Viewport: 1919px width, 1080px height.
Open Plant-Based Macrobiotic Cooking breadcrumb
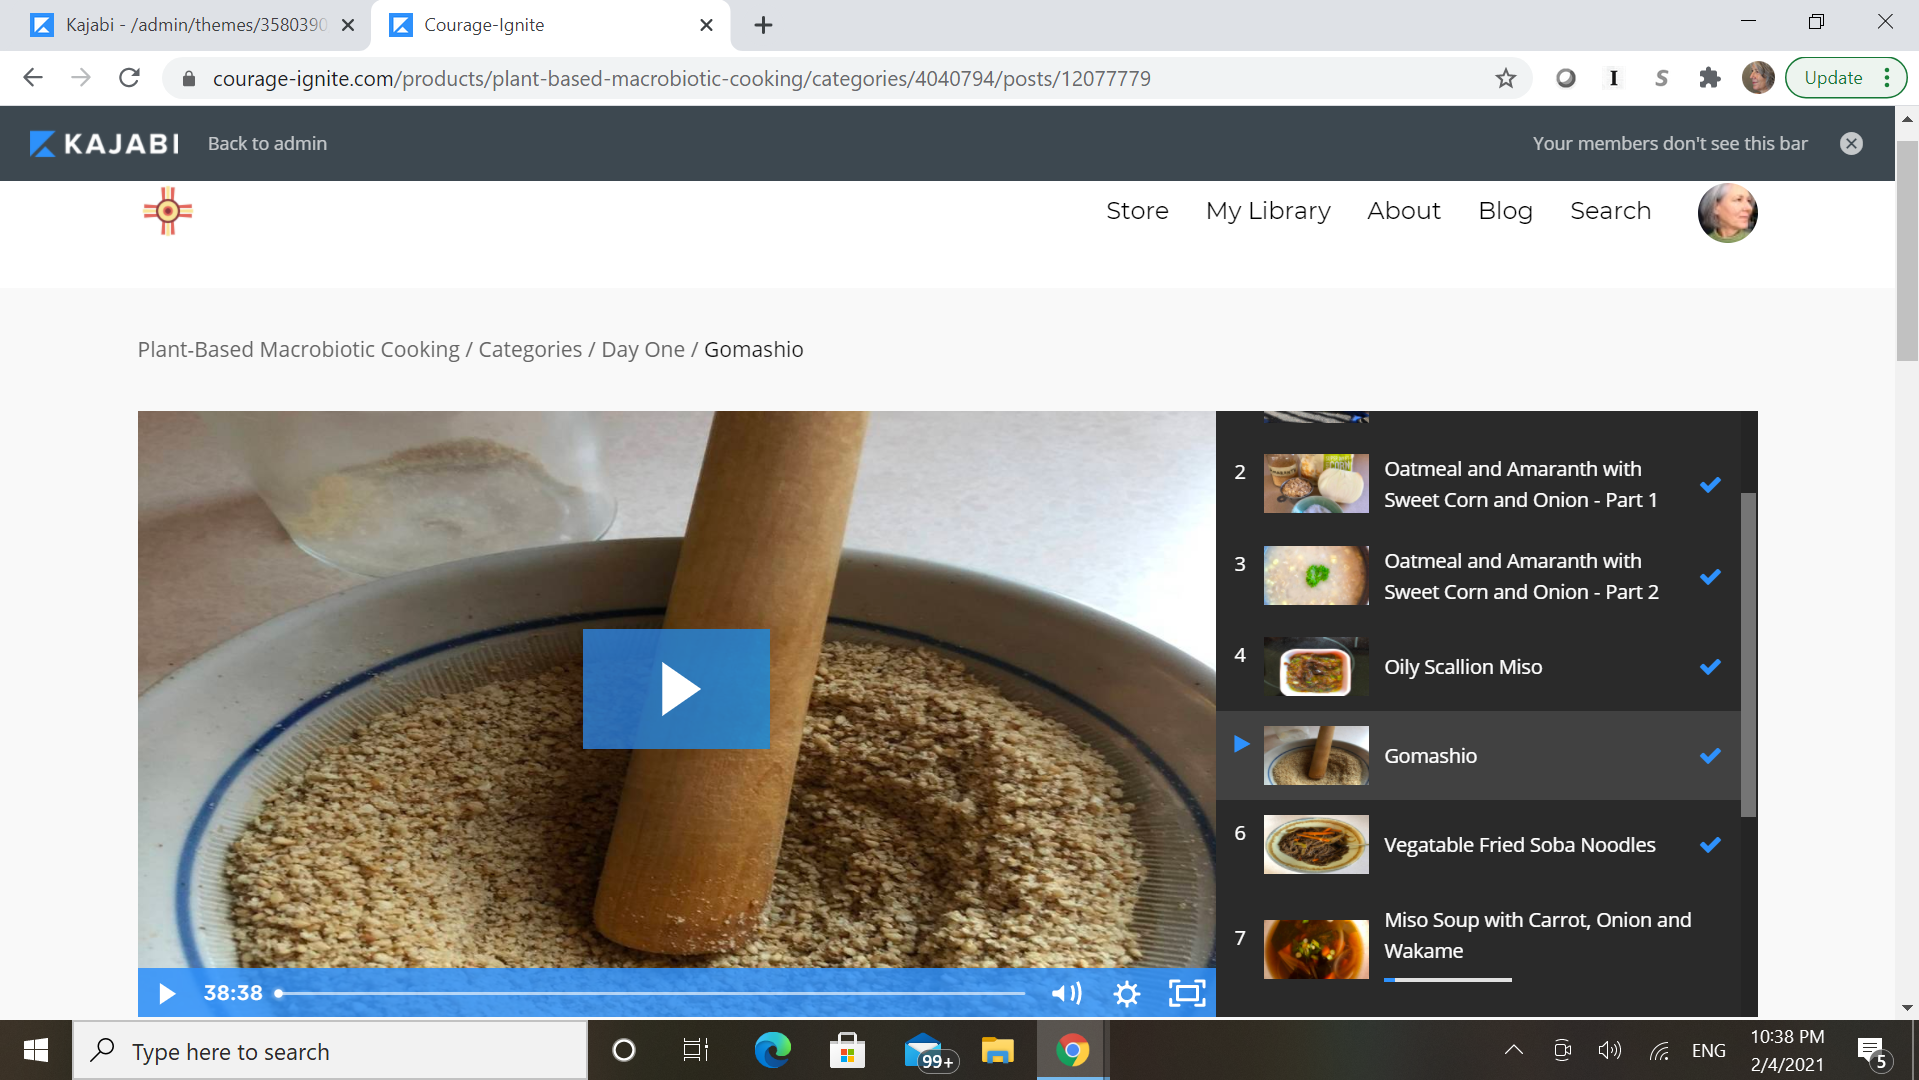[298, 349]
